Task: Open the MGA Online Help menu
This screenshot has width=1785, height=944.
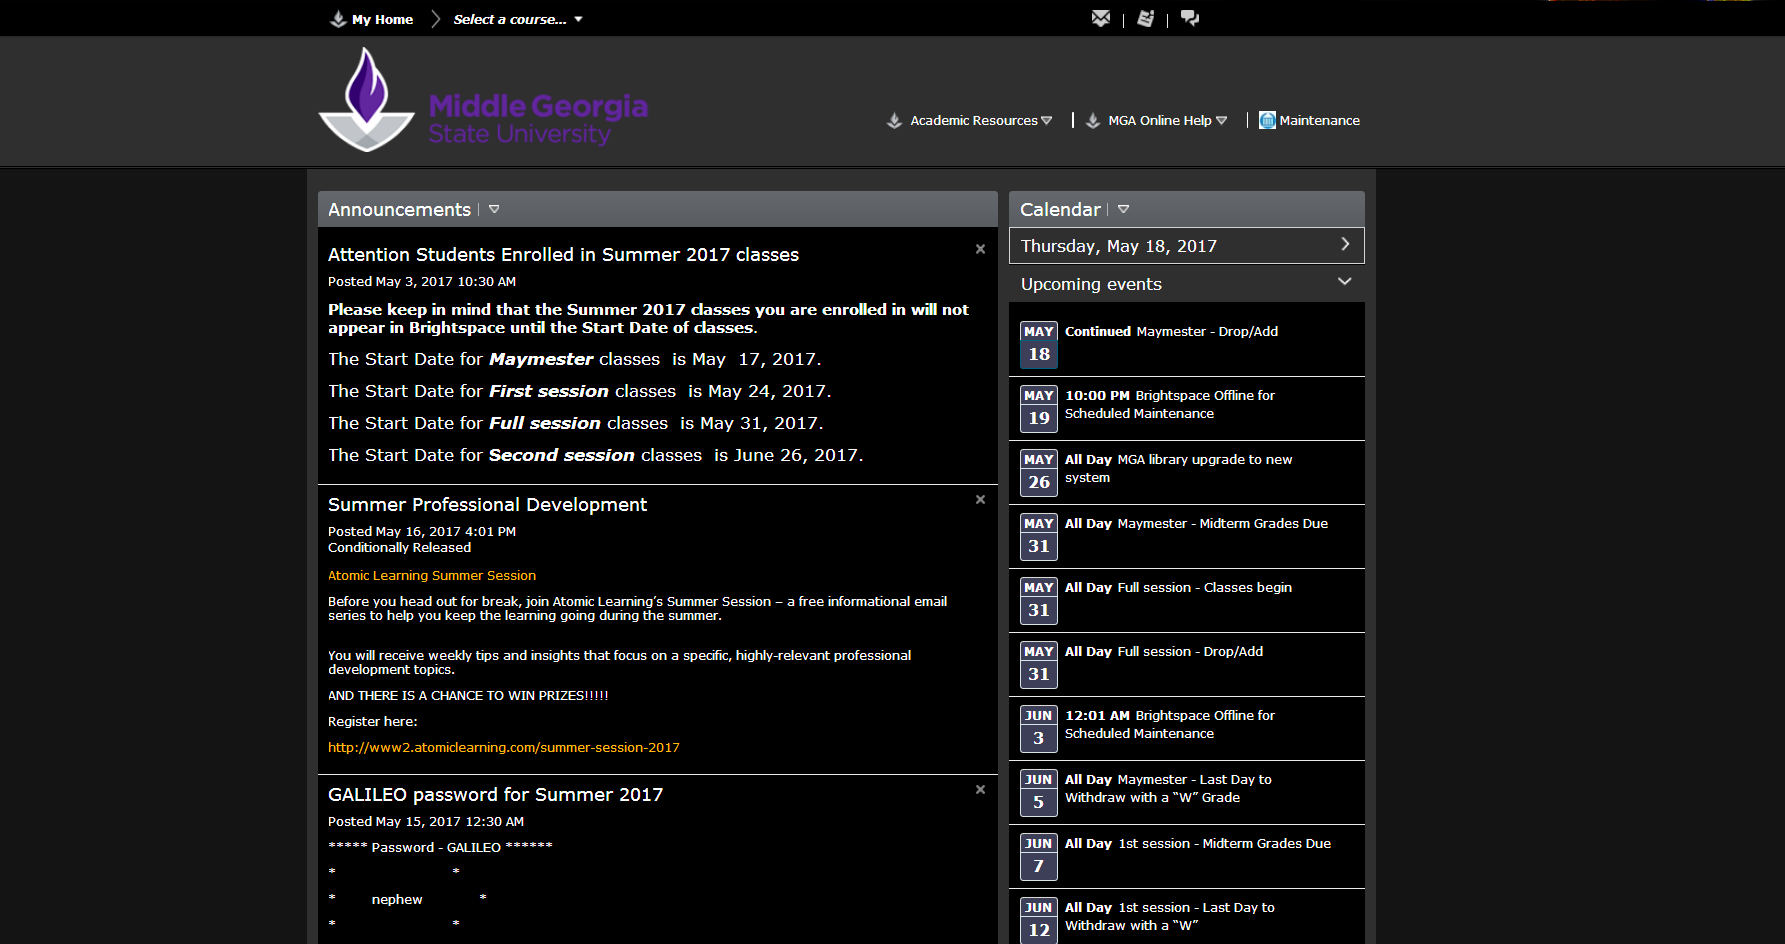Action: (1160, 120)
